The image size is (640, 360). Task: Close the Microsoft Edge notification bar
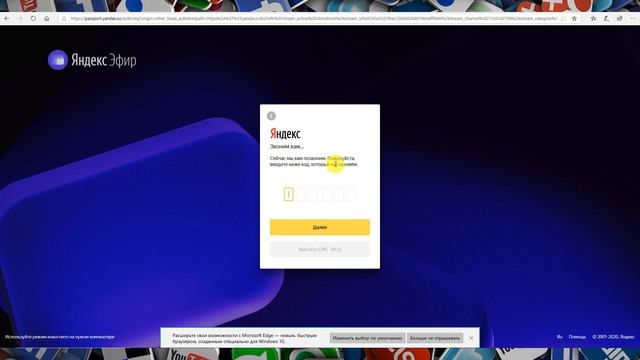tap(471, 338)
